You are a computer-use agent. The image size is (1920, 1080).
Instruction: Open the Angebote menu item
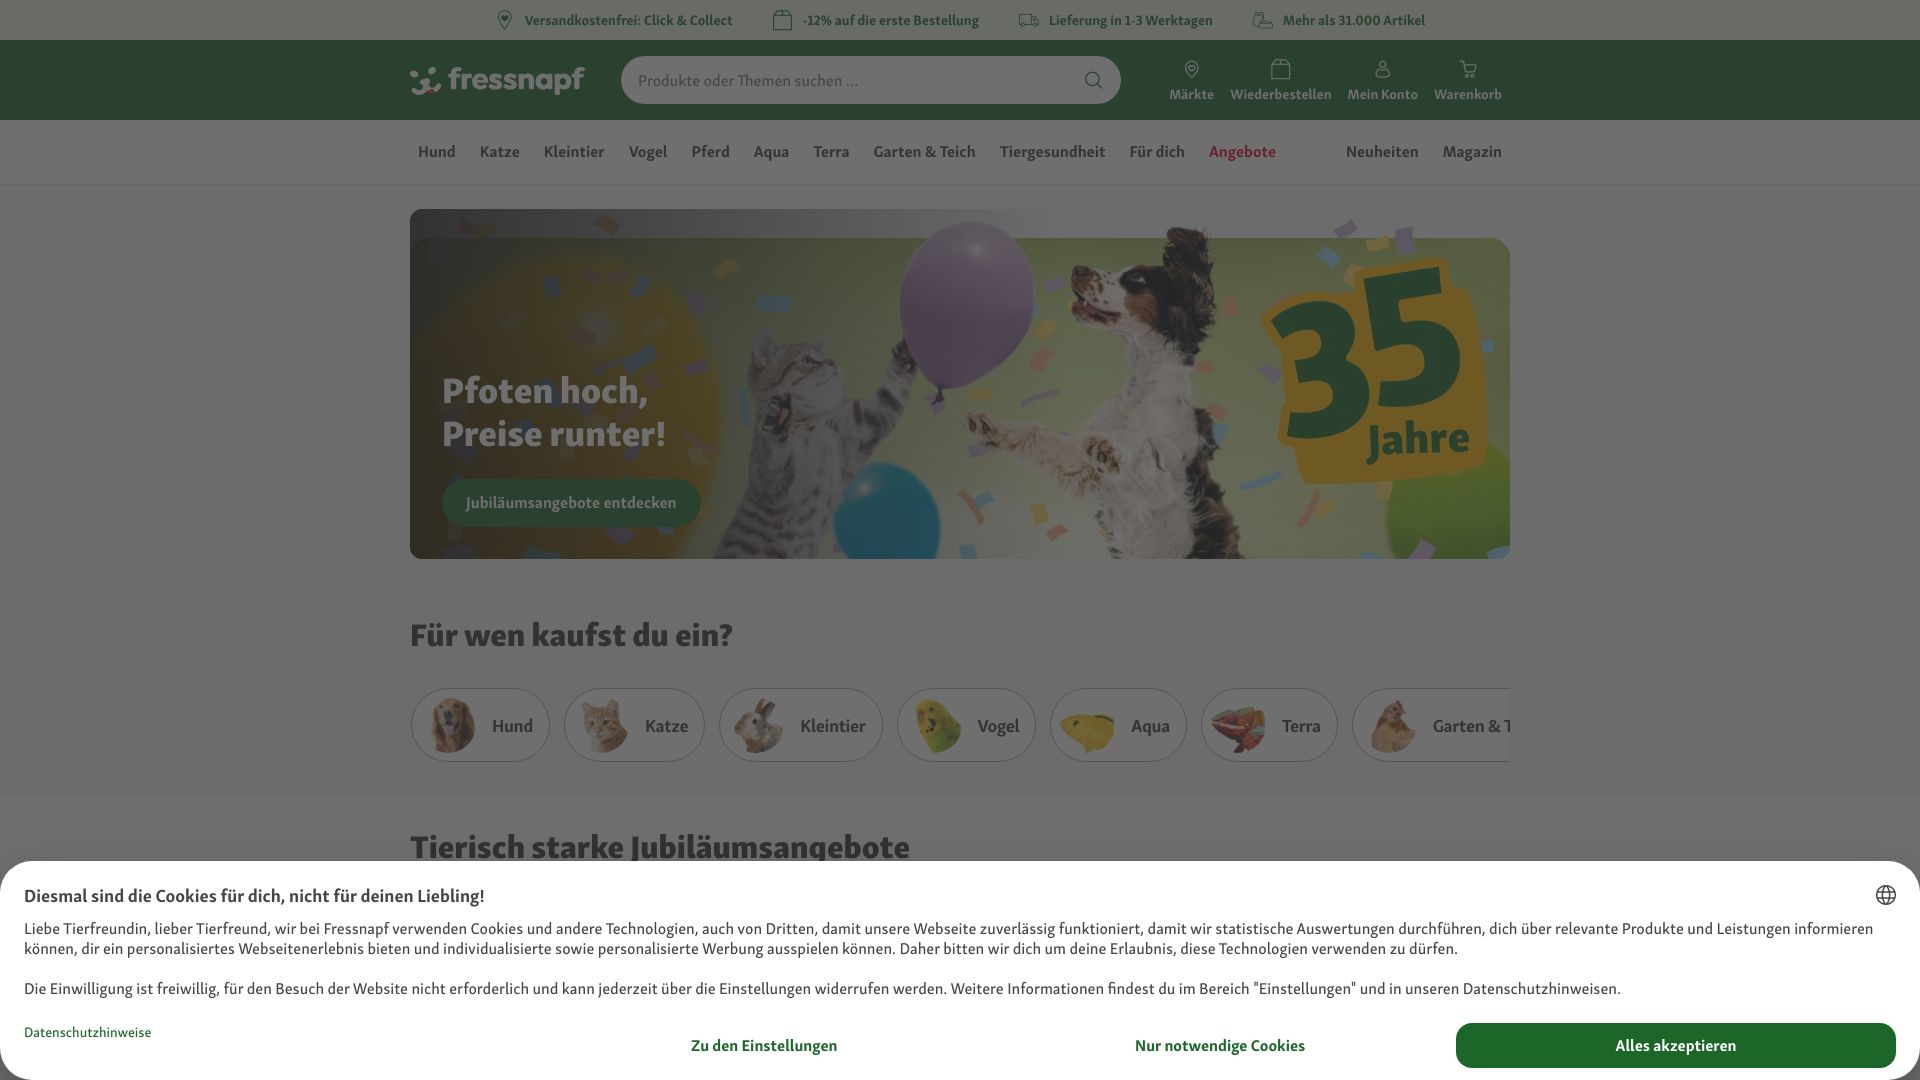pos(1242,152)
